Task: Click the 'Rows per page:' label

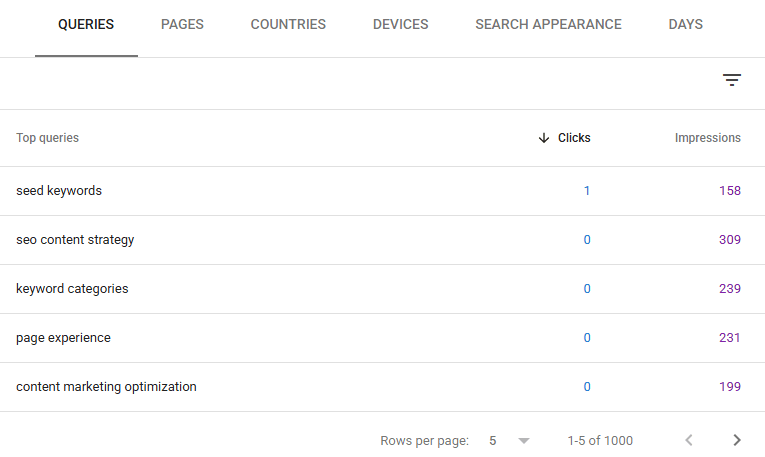Action: tap(424, 441)
